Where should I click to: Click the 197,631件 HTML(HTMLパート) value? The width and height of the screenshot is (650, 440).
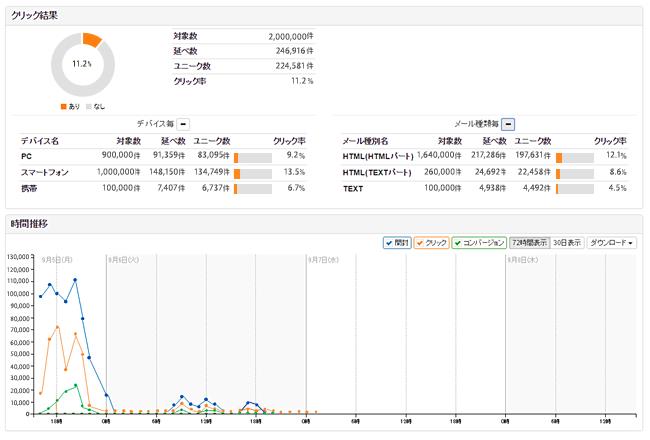click(533, 155)
